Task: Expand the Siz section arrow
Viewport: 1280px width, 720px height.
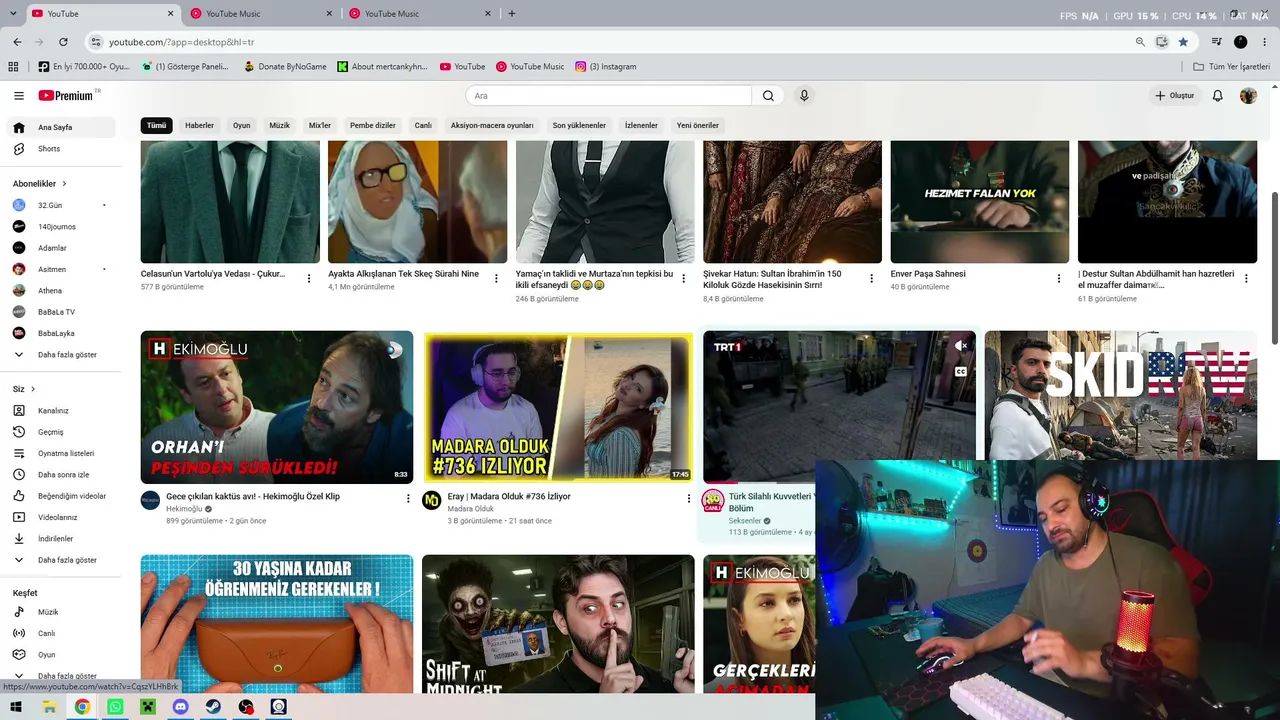Action: 33,389
